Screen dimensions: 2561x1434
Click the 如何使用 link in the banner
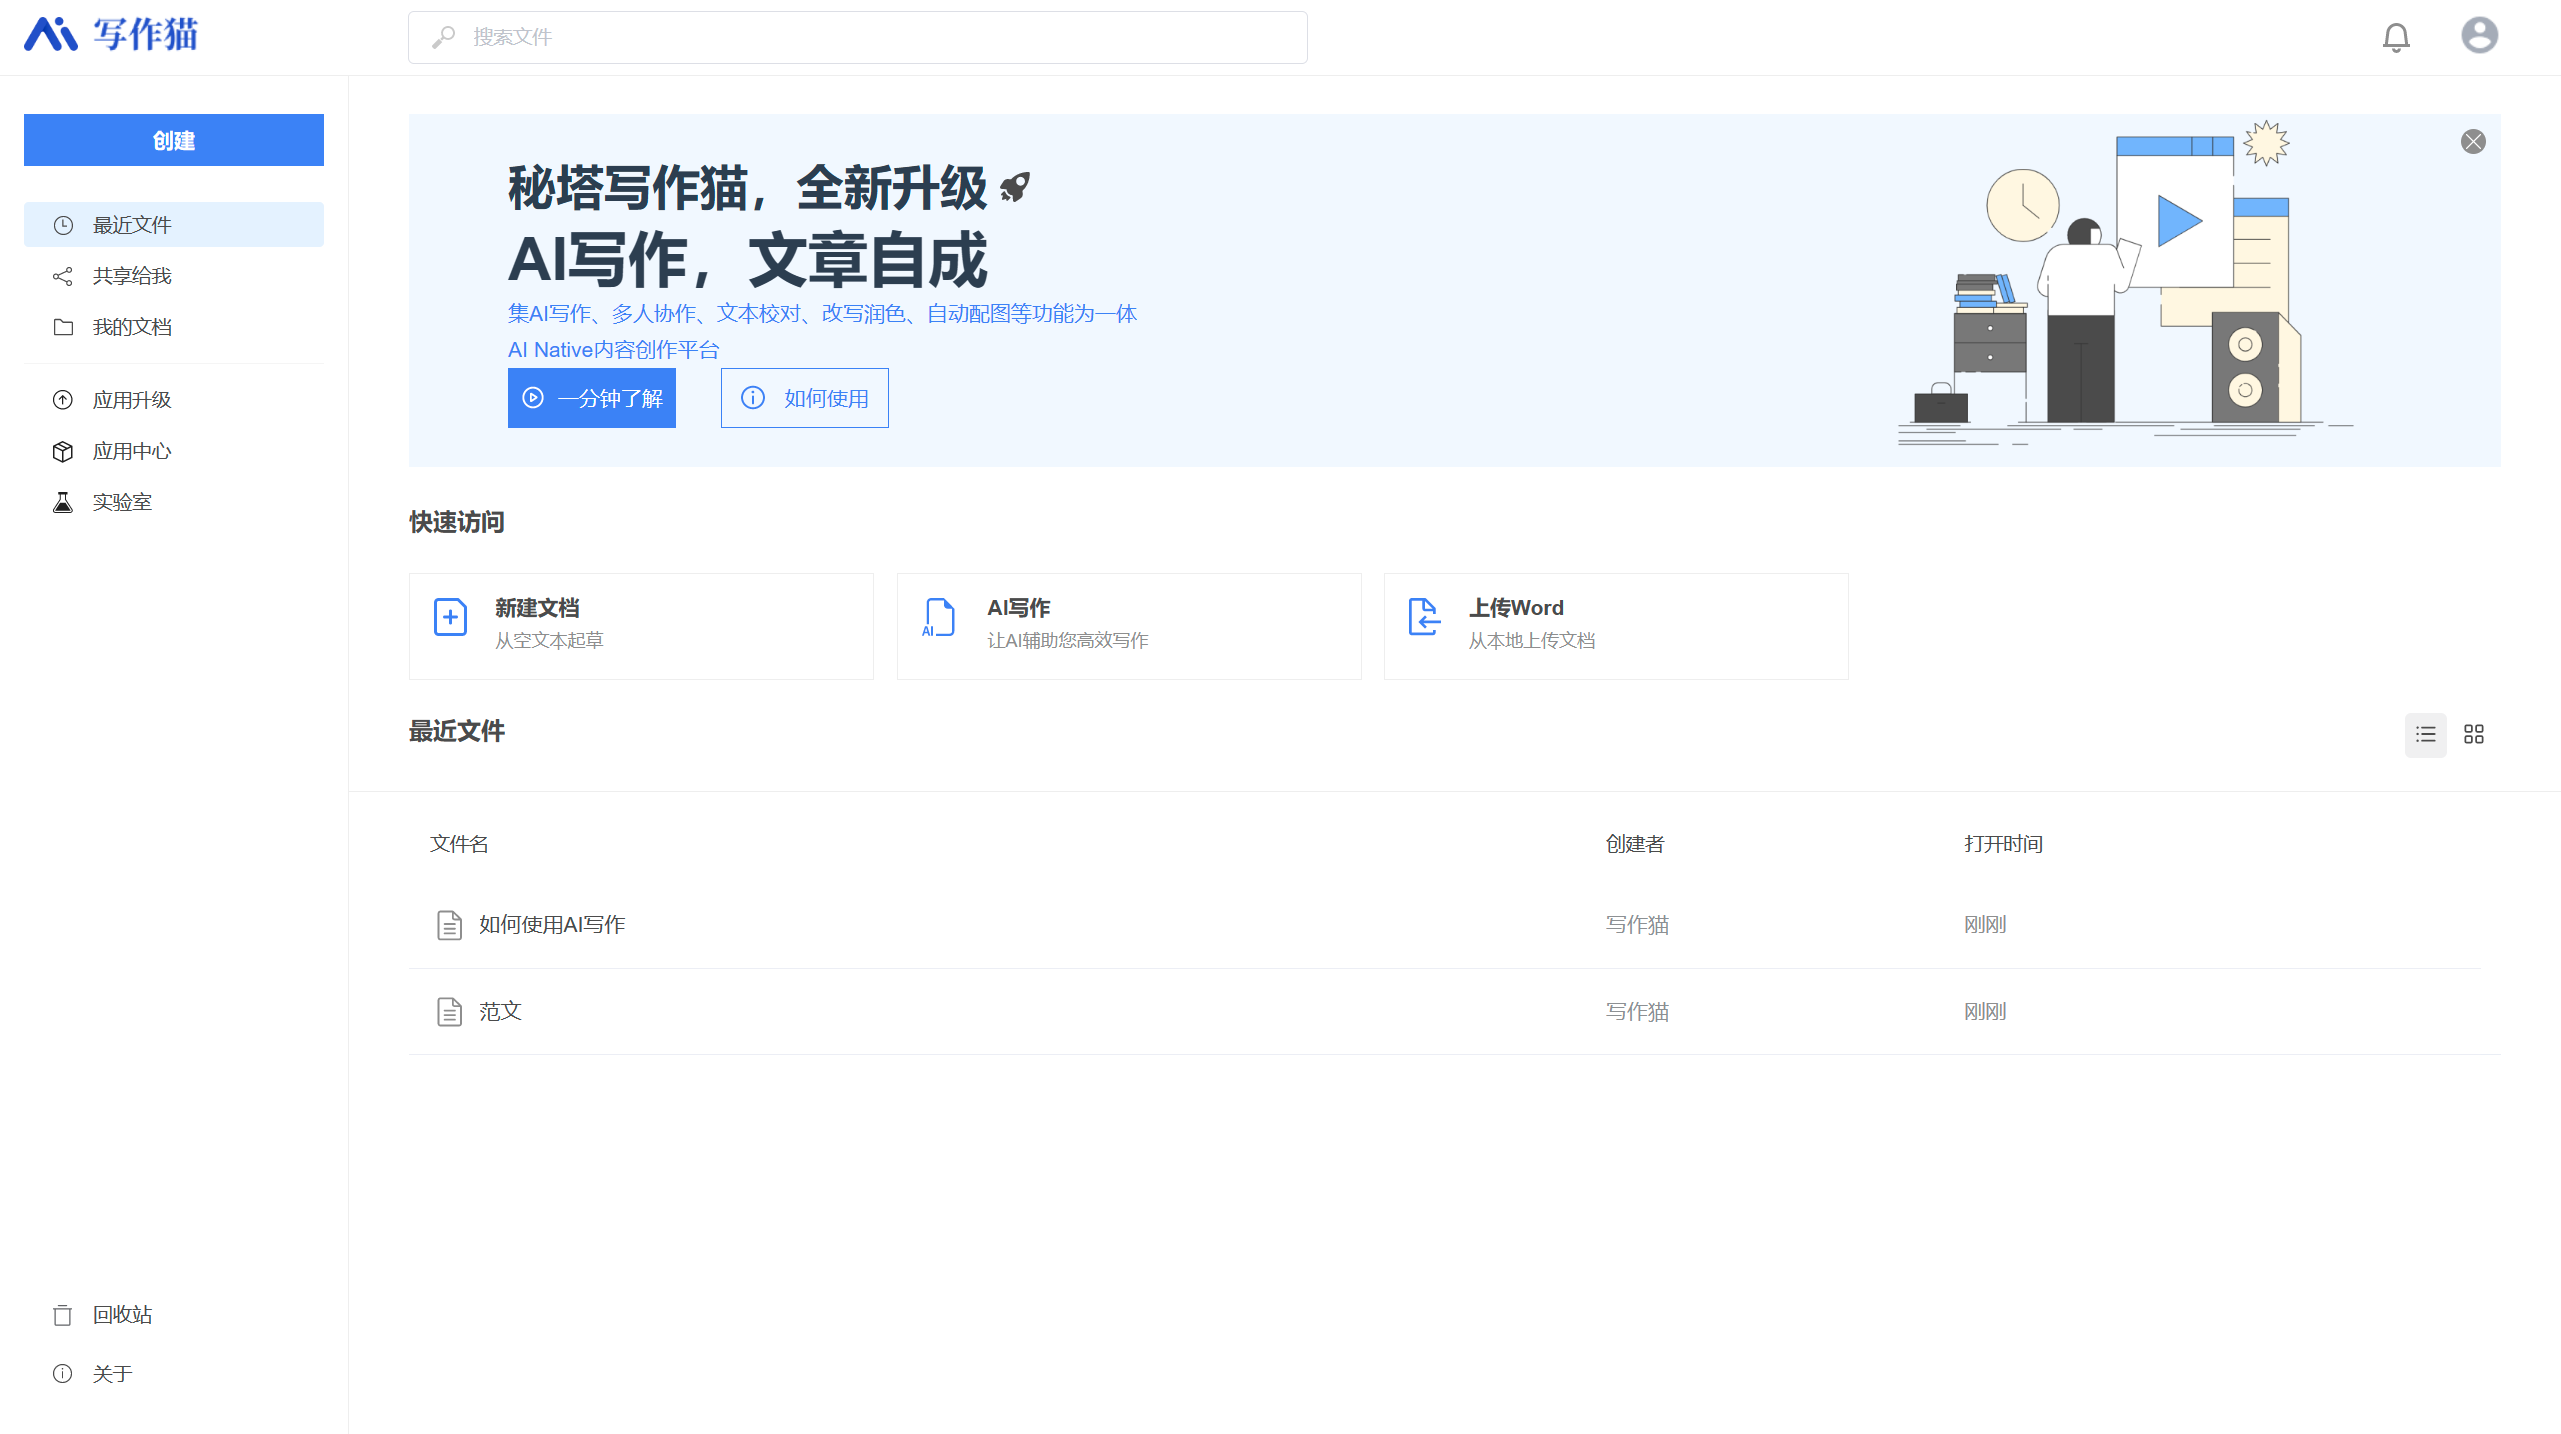point(804,397)
